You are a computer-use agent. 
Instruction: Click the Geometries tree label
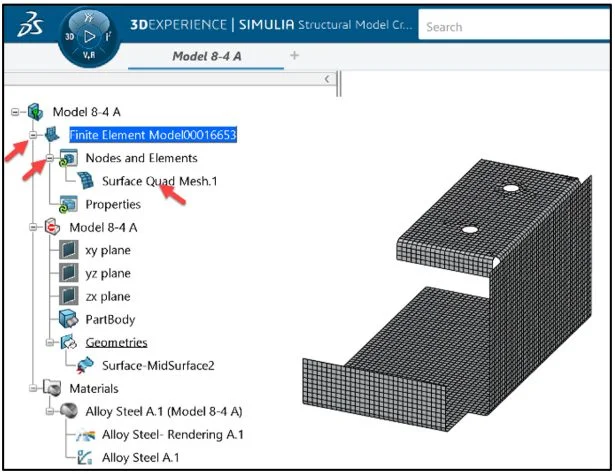118,342
